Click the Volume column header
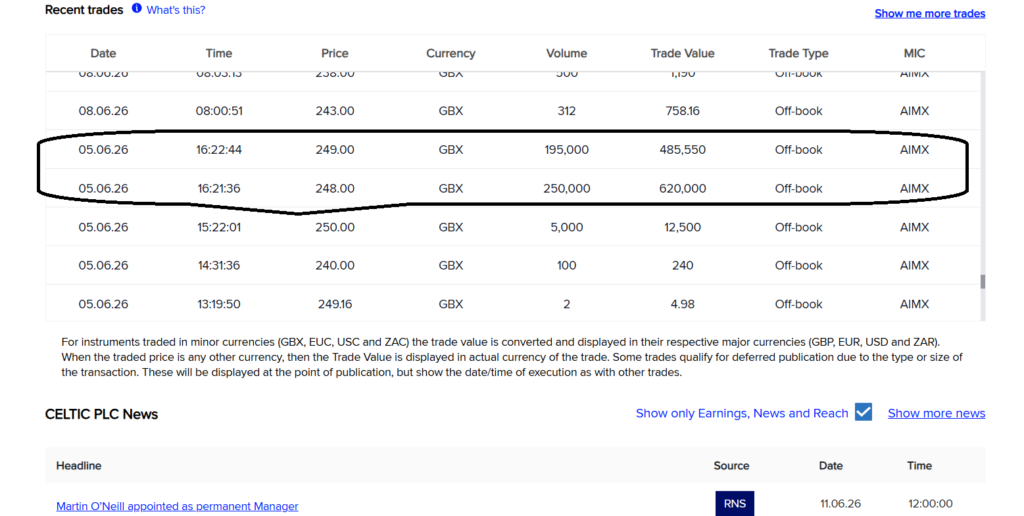1024x516 pixels. pyautogui.click(x=567, y=54)
